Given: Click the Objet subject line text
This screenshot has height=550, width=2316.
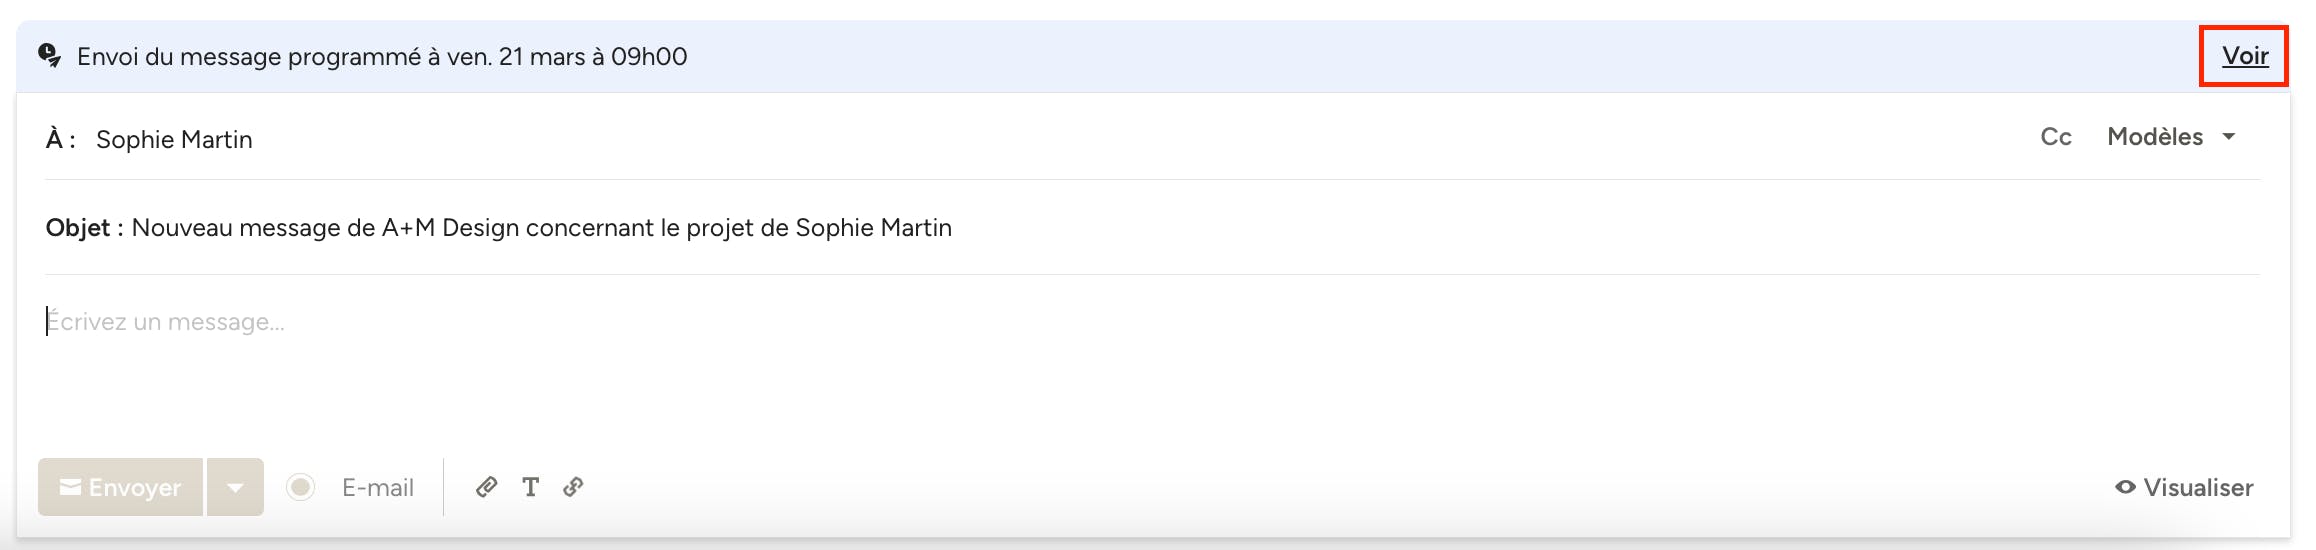Looking at the screenshot, I should [x=541, y=228].
